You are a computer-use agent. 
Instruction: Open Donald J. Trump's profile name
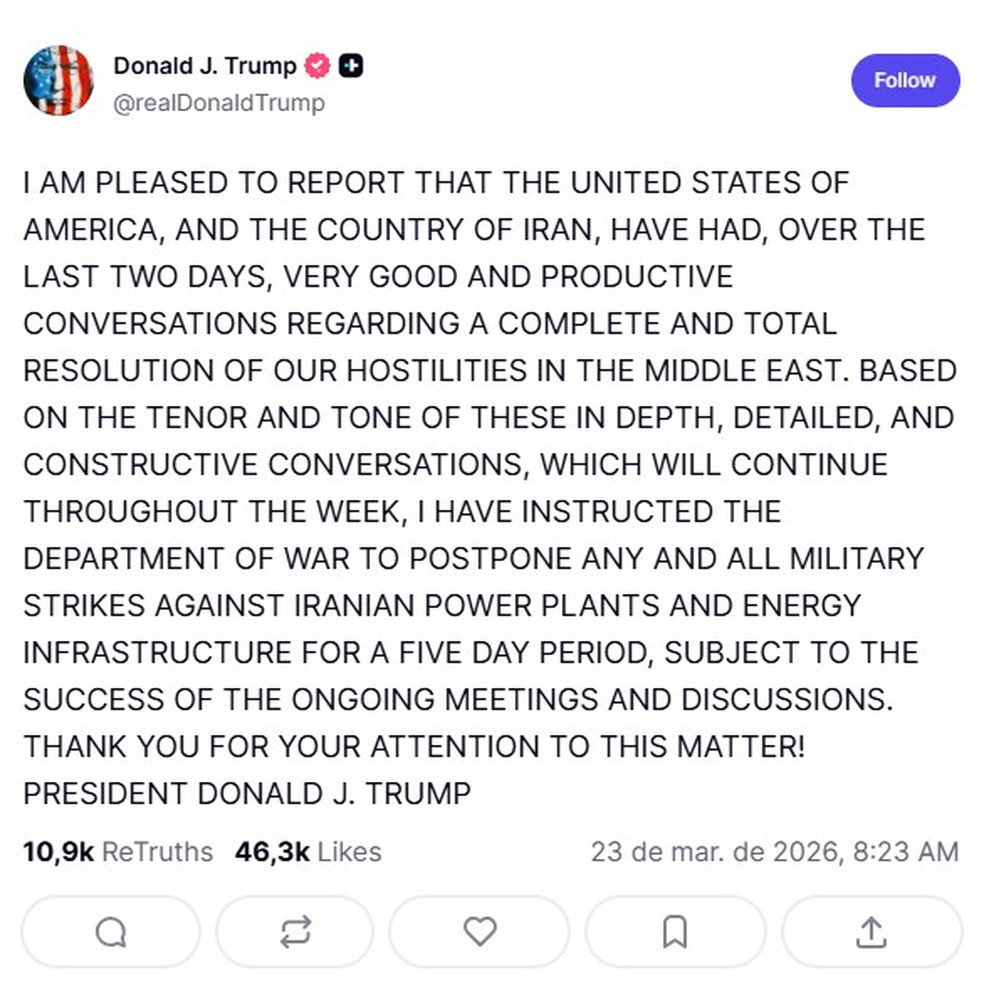pyautogui.click(x=204, y=65)
